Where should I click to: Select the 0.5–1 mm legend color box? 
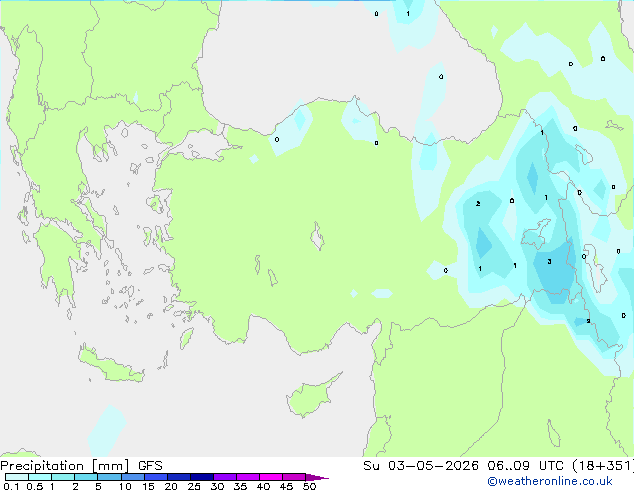point(40,477)
